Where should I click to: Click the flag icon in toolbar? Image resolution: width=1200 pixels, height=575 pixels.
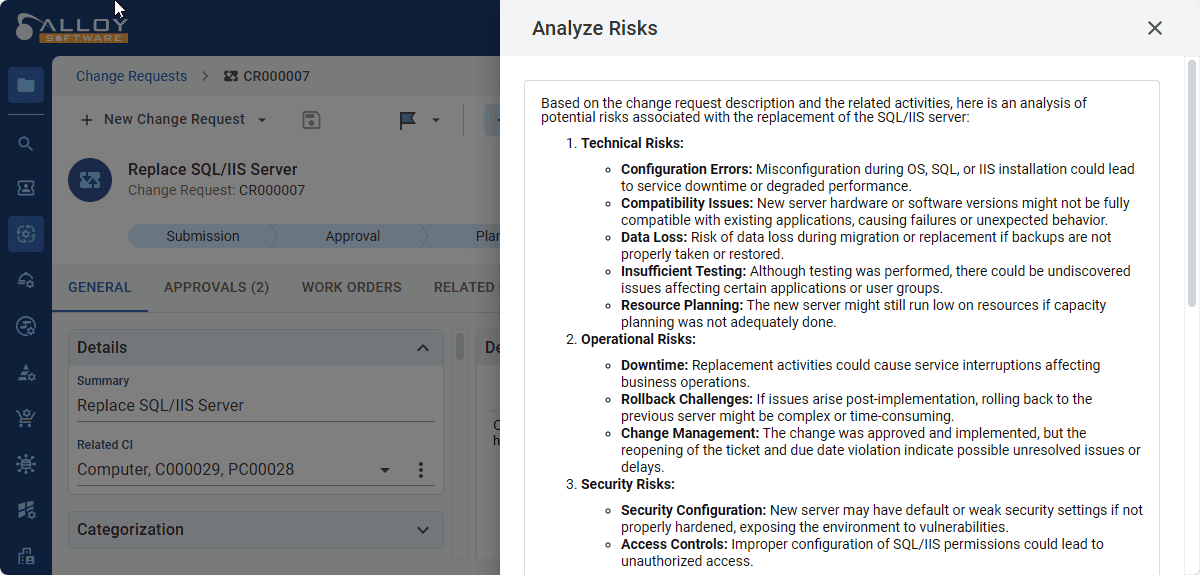(408, 120)
